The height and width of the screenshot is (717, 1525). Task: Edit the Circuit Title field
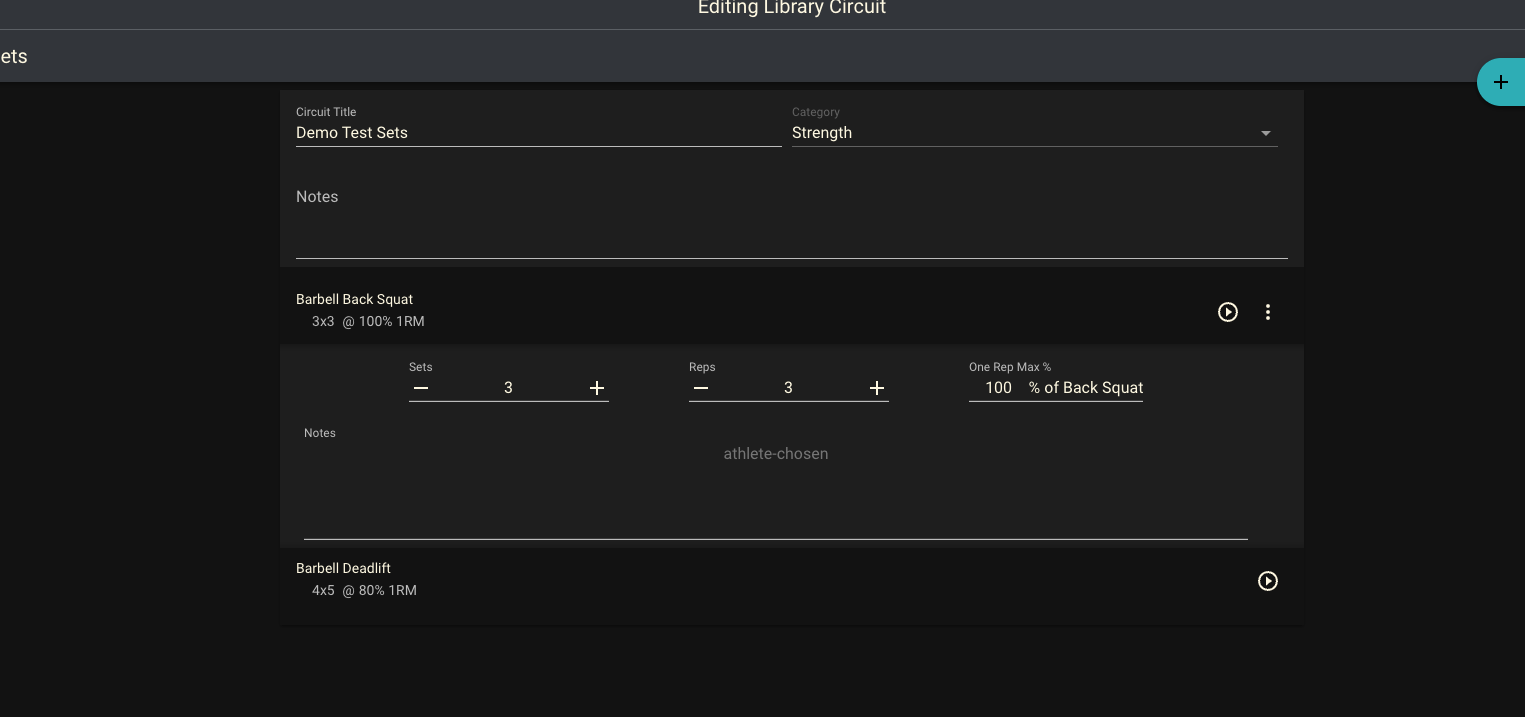pos(538,133)
